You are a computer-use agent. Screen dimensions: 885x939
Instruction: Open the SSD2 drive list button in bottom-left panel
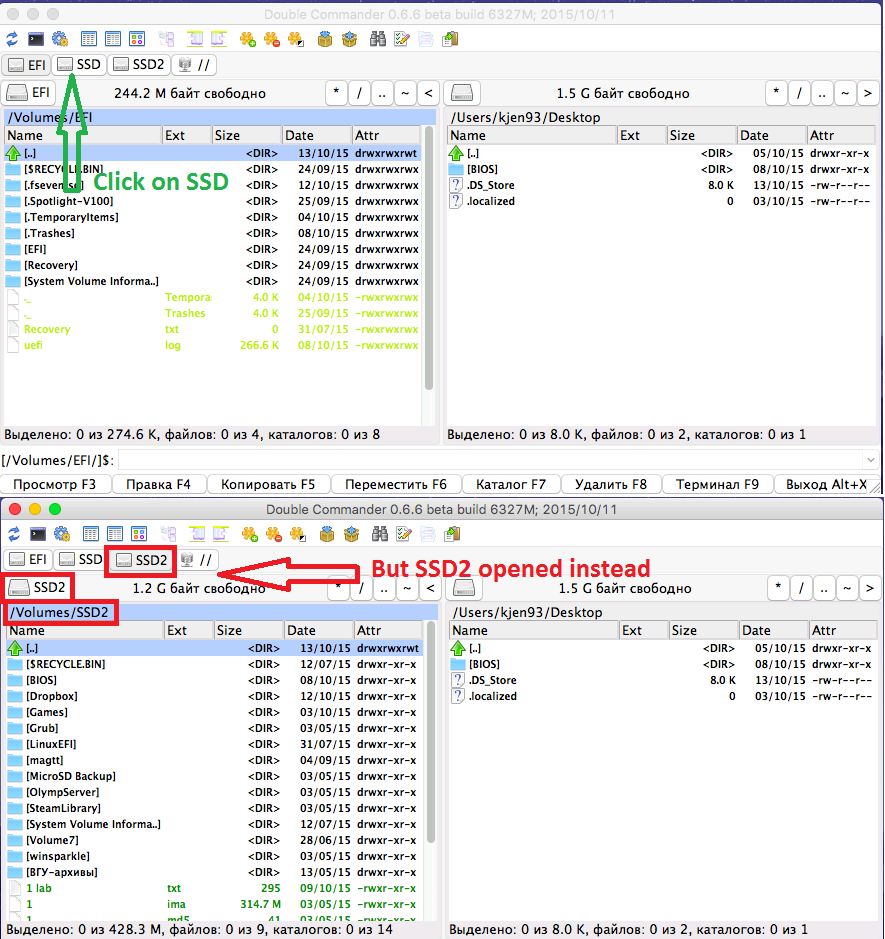[x=37, y=587]
